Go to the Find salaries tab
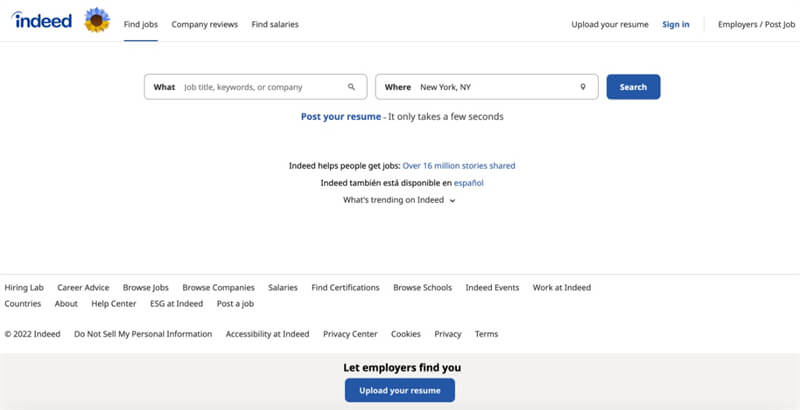Viewport: 800px width, 410px height. coord(275,24)
